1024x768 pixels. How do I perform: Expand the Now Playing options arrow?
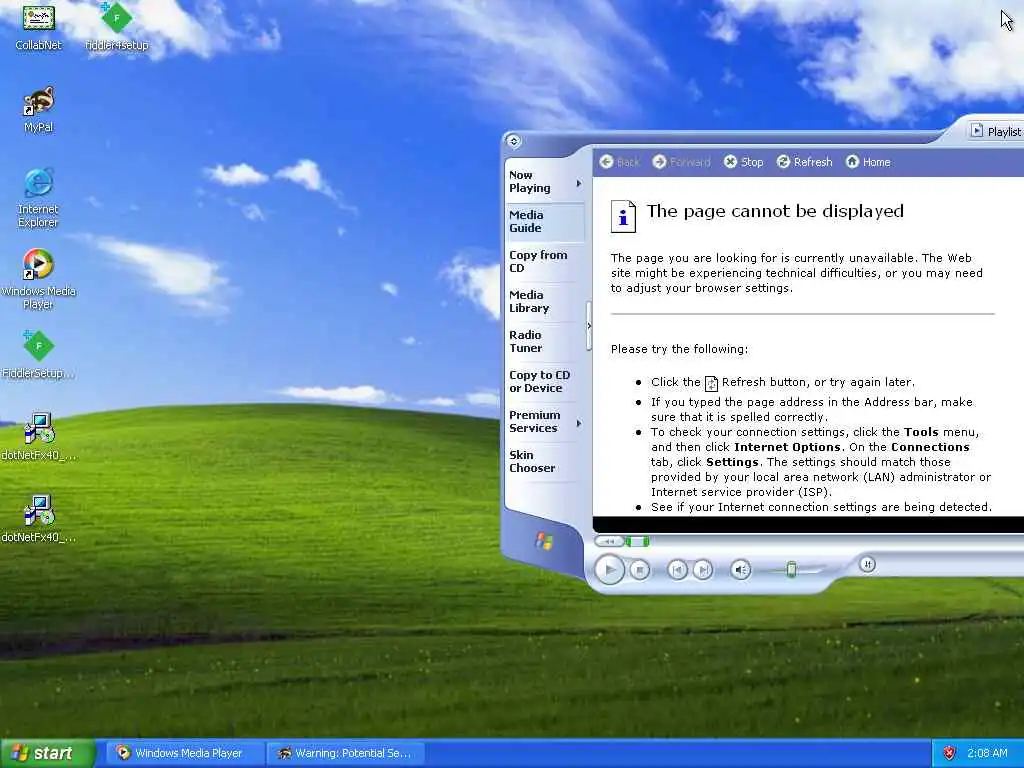pos(579,184)
